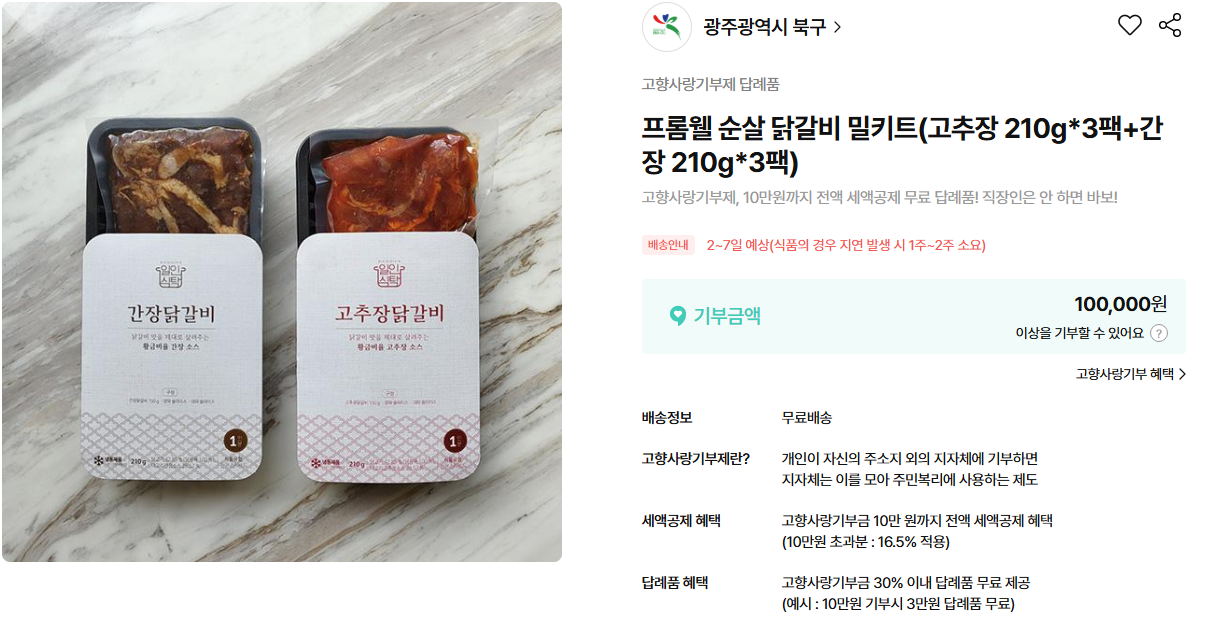Viewport: 1209px width, 621px height.
Task: Click the arrow beside 고향사랑기부 혜택
Action: [x=1182, y=374]
